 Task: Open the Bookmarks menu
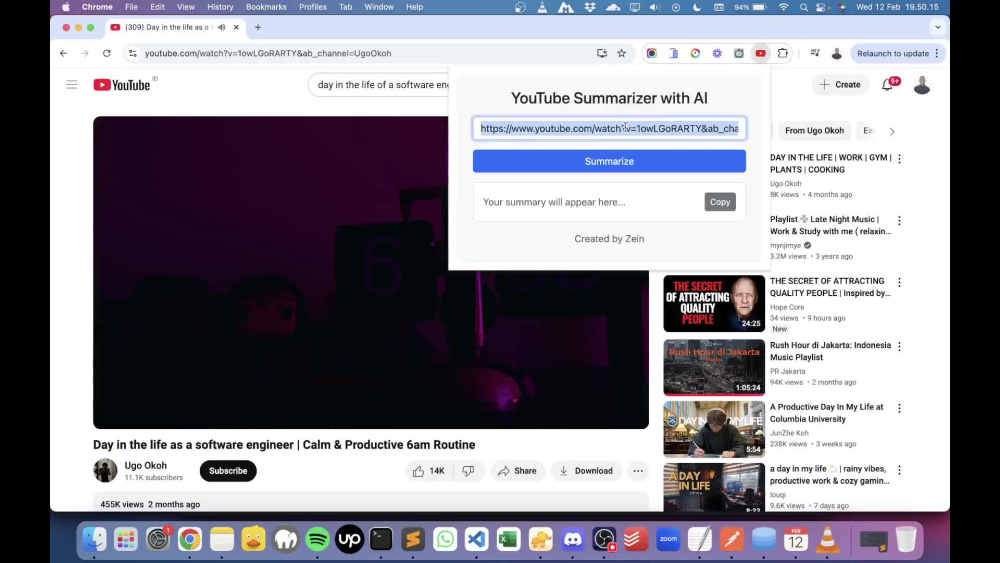point(266,7)
